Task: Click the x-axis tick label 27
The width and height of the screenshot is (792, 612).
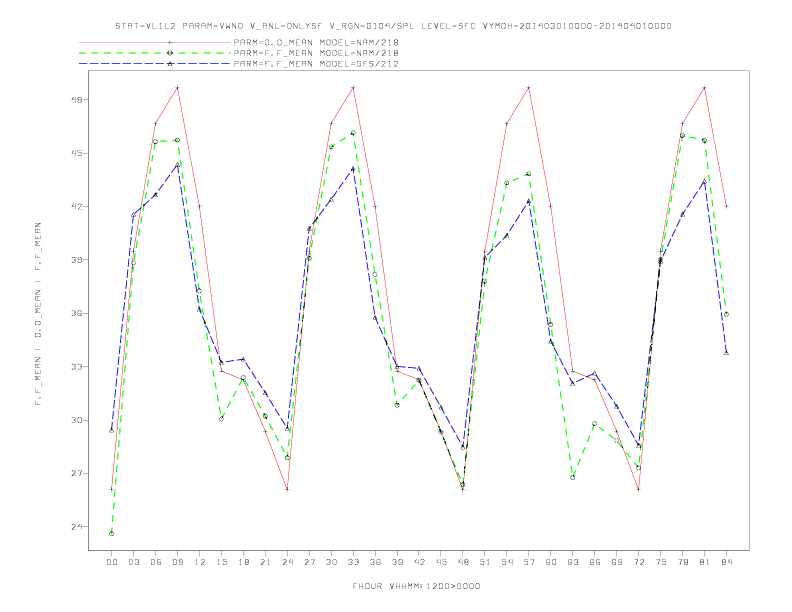Action: tap(309, 562)
